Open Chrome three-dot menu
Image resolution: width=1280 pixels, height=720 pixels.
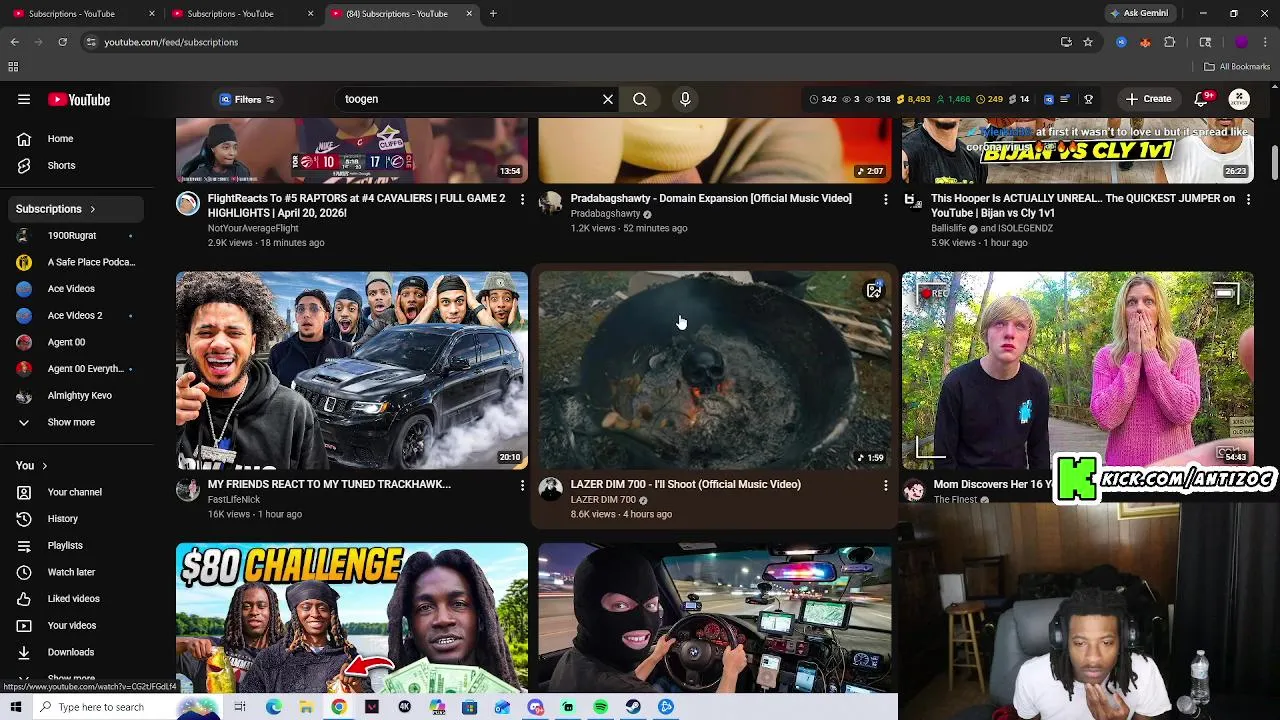(x=1265, y=42)
